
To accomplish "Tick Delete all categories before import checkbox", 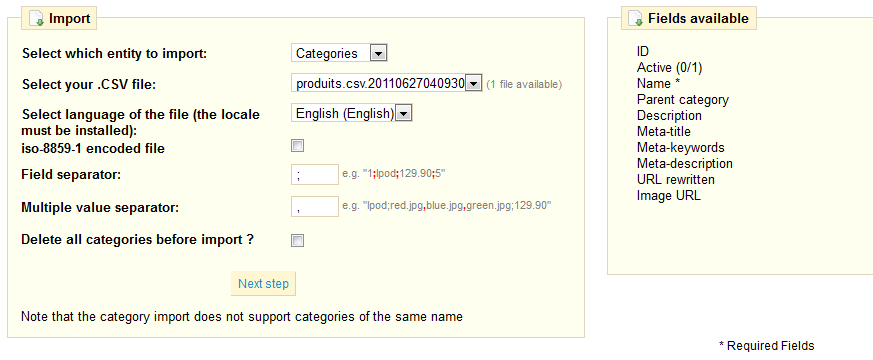I will coord(298,240).
